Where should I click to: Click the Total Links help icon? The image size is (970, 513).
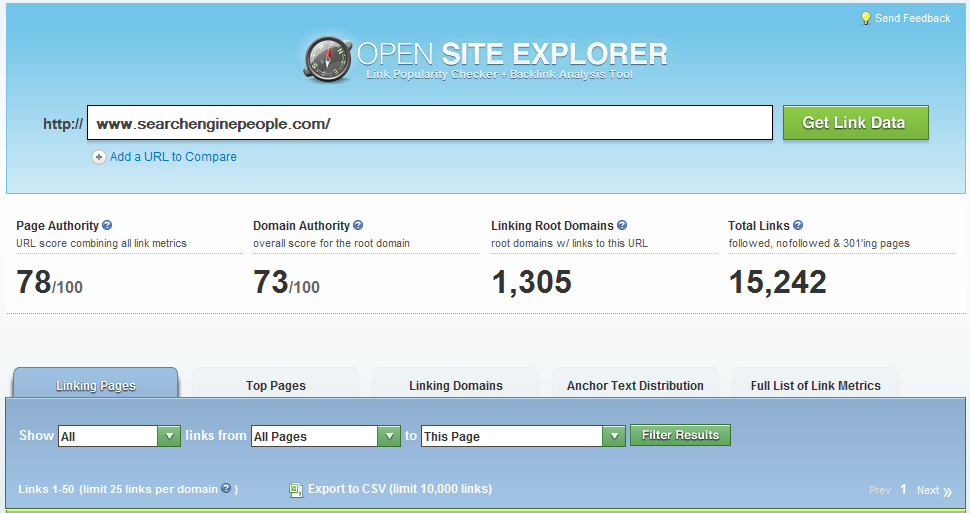[798, 226]
